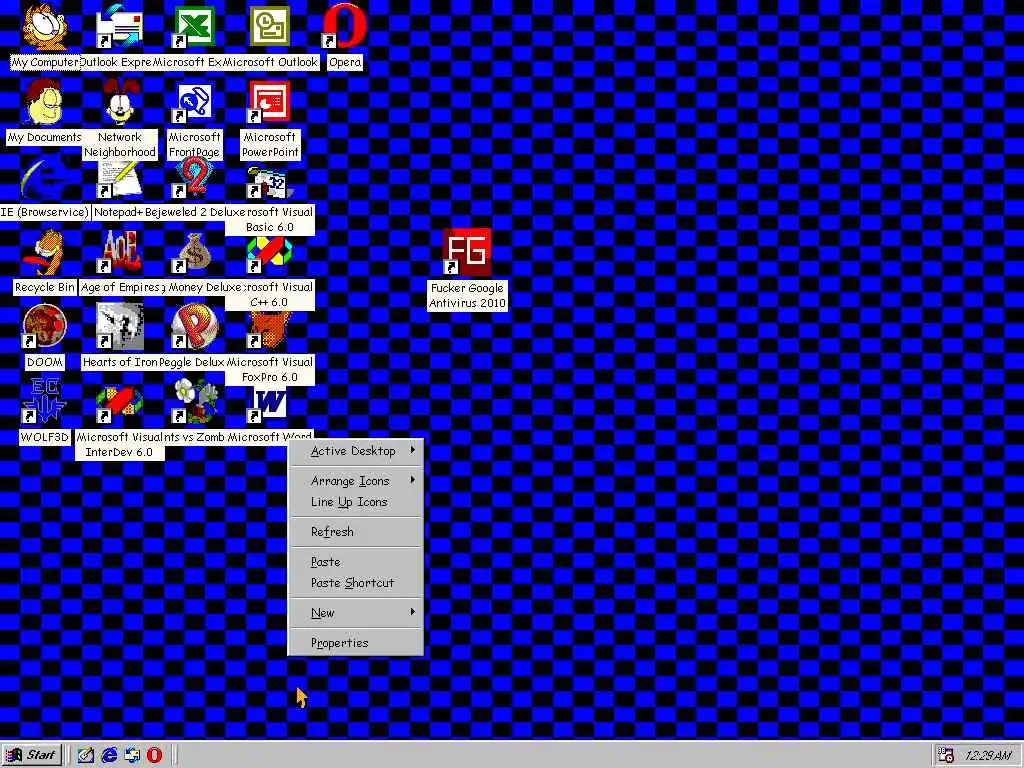The height and width of the screenshot is (768, 1024).
Task: Choose Line Up Icons from context menu
Action: (x=356, y=502)
